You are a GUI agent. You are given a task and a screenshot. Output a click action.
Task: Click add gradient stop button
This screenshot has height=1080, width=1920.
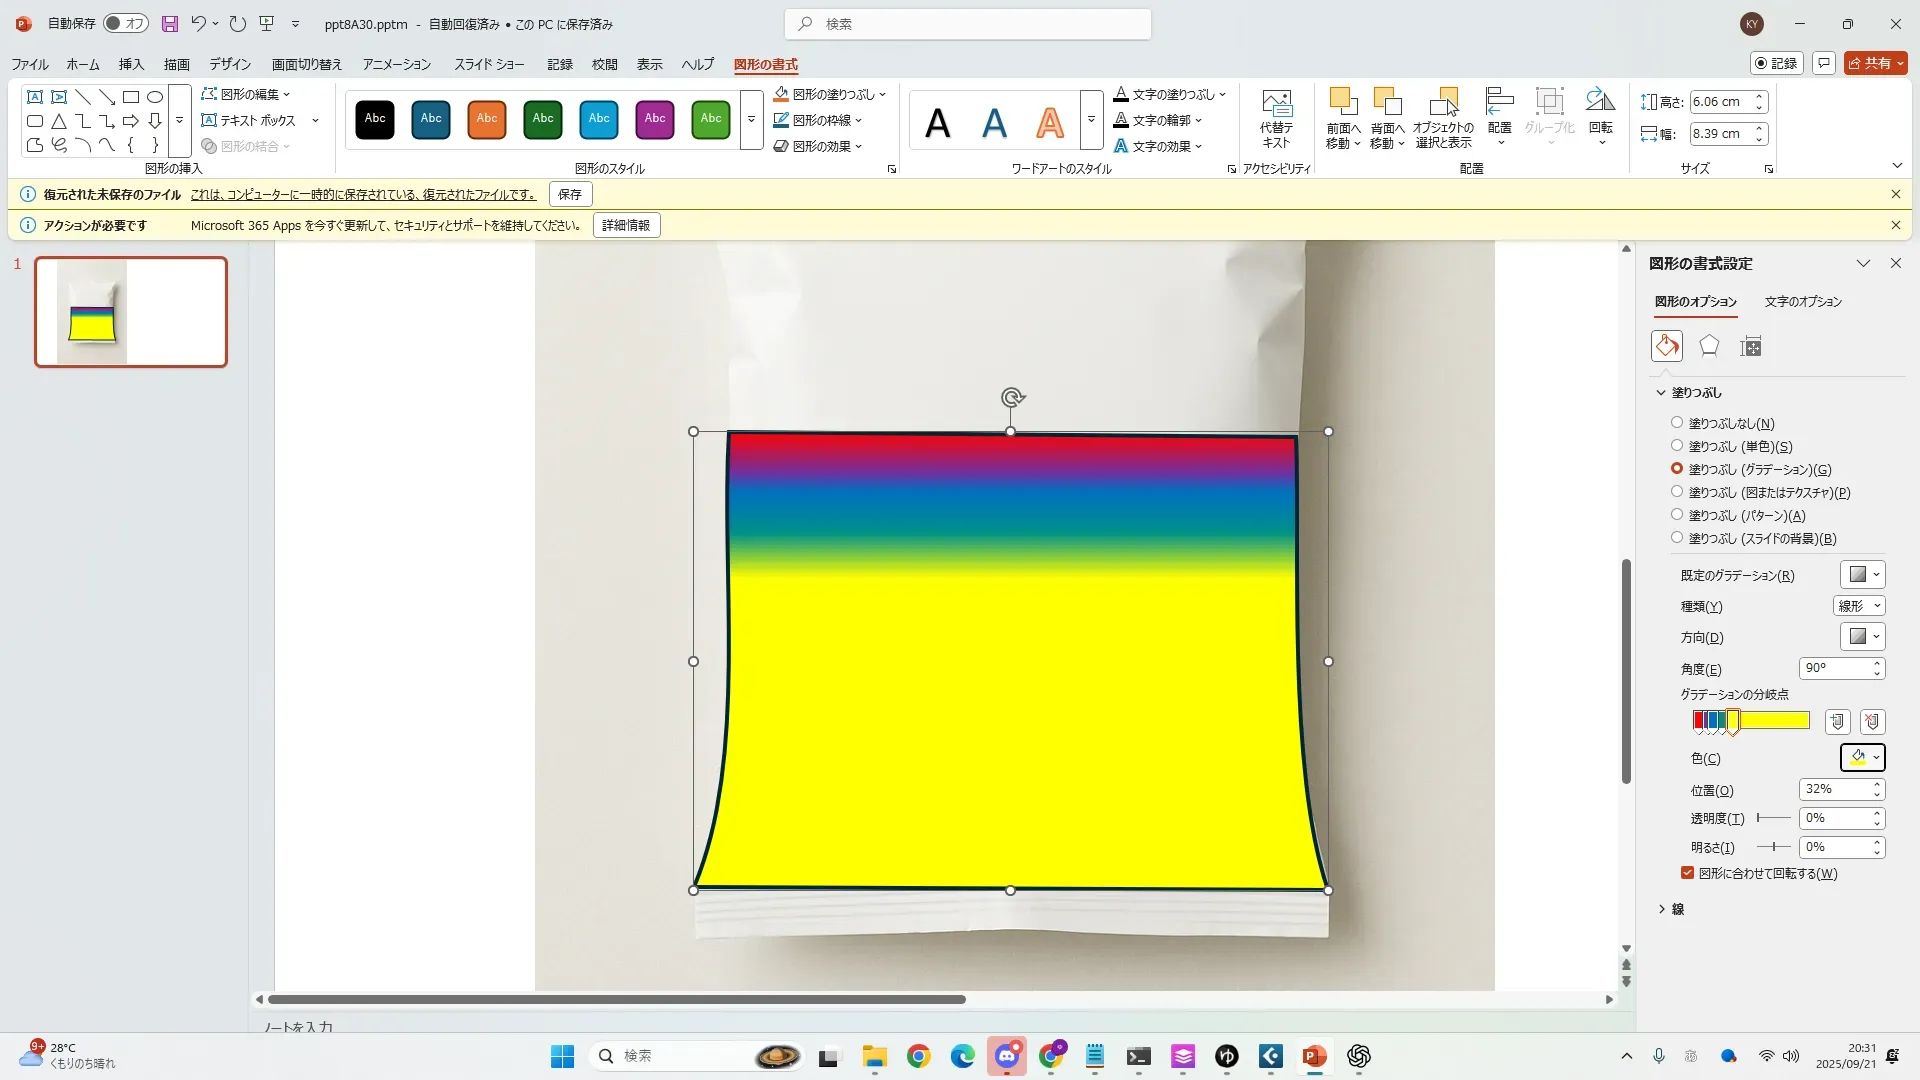click(1837, 721)
